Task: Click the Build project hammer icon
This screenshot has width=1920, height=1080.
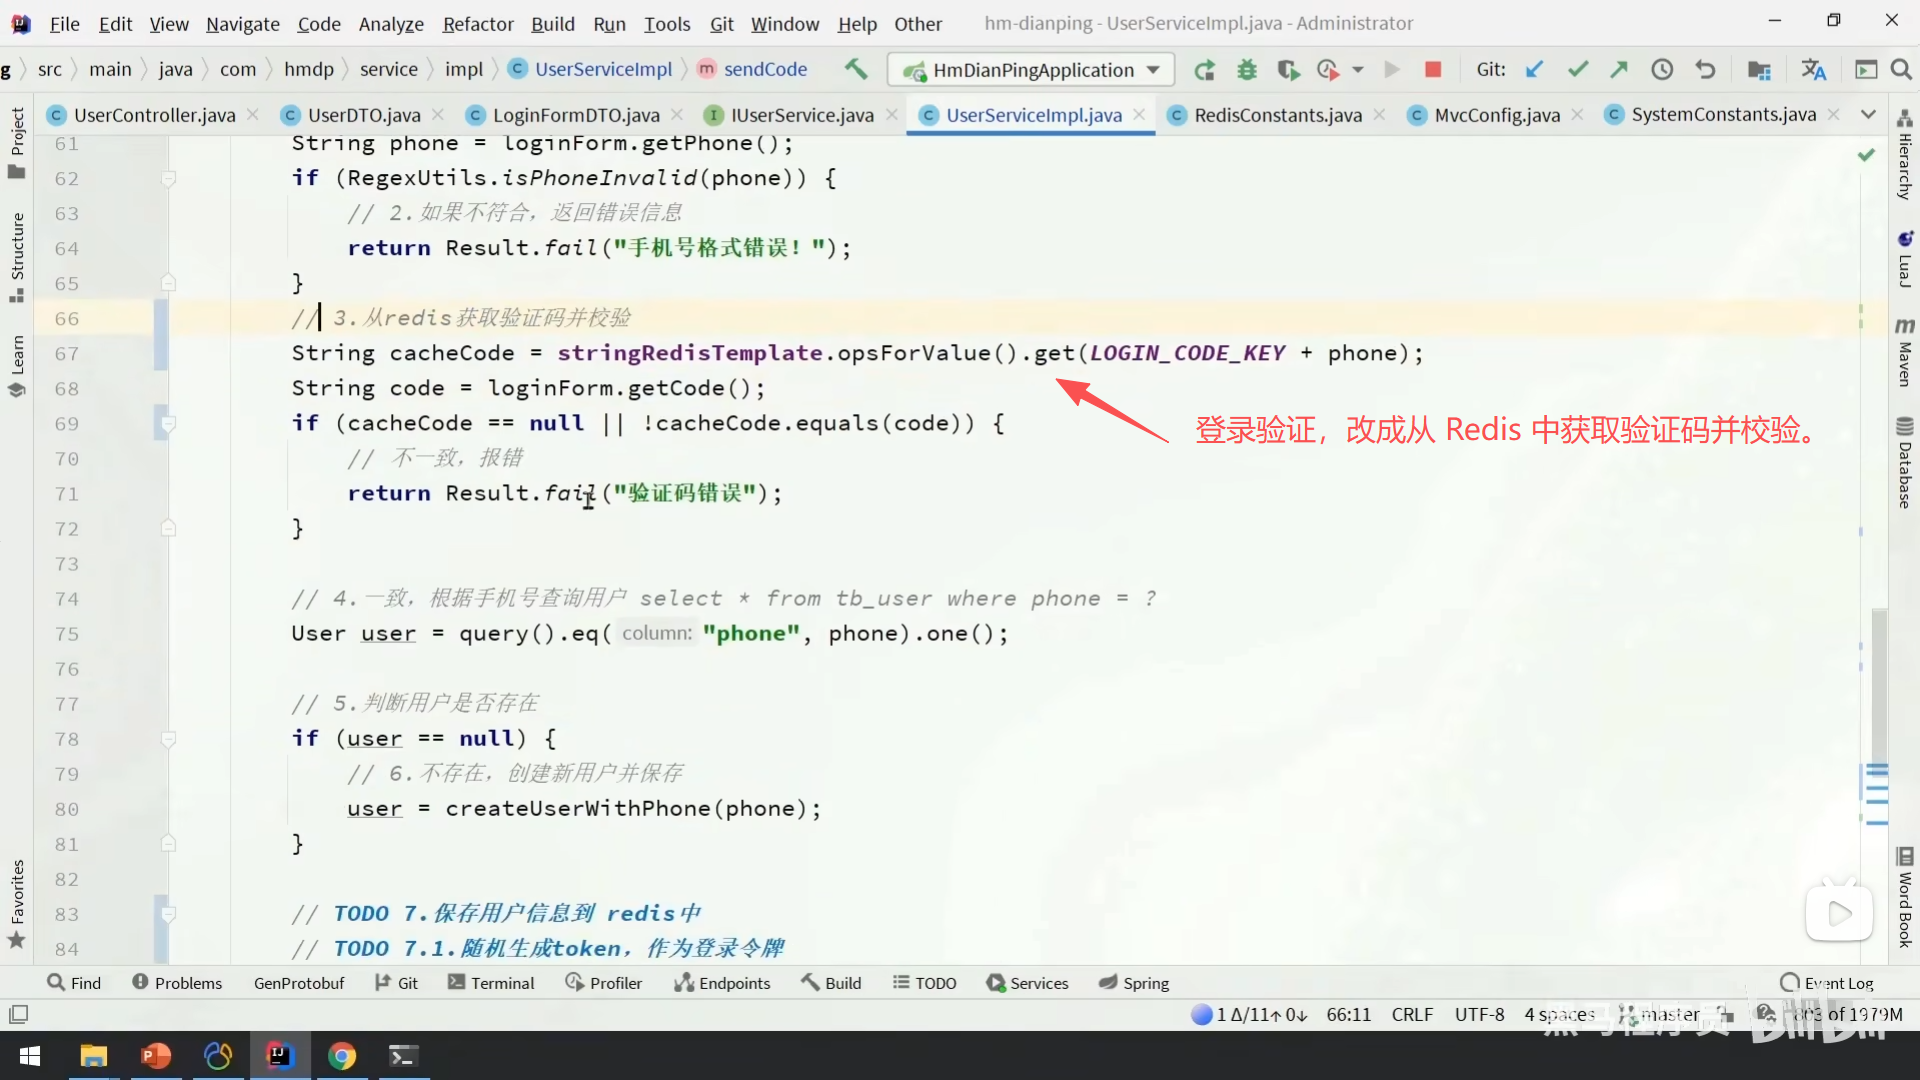Action: click(856, 69)
